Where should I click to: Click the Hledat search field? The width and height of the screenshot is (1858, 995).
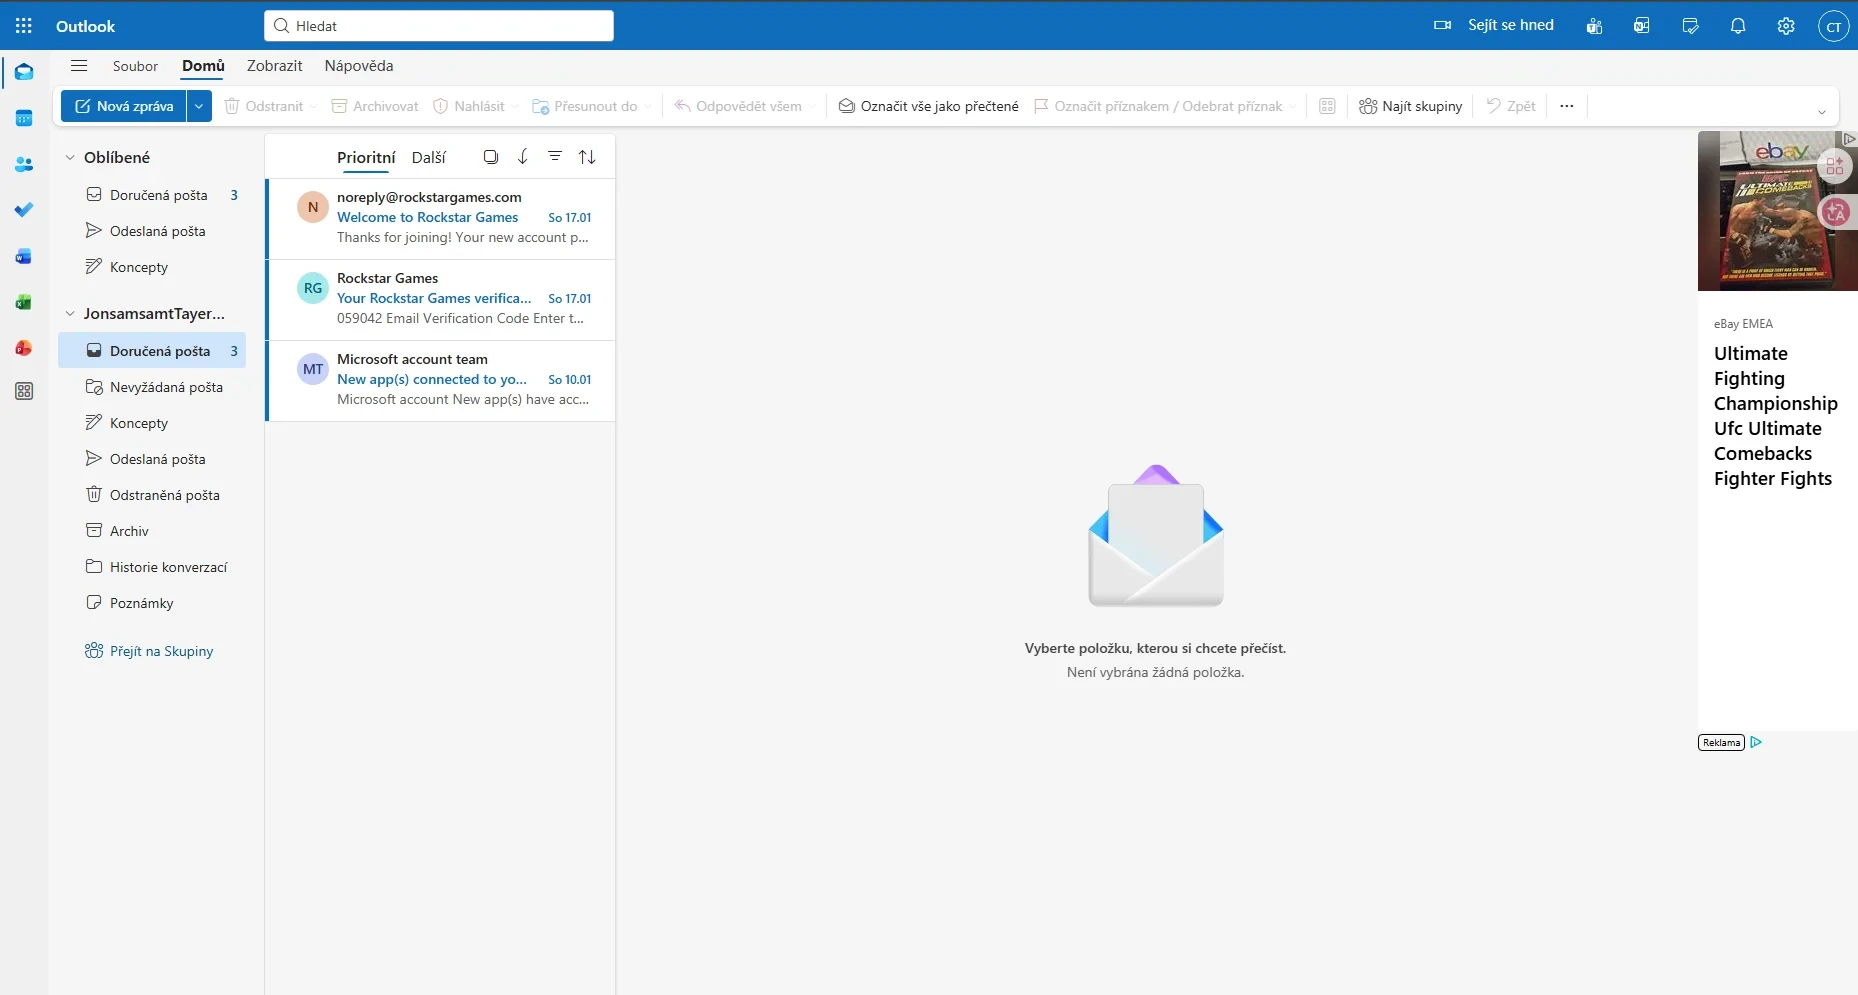tap(439, 26)
